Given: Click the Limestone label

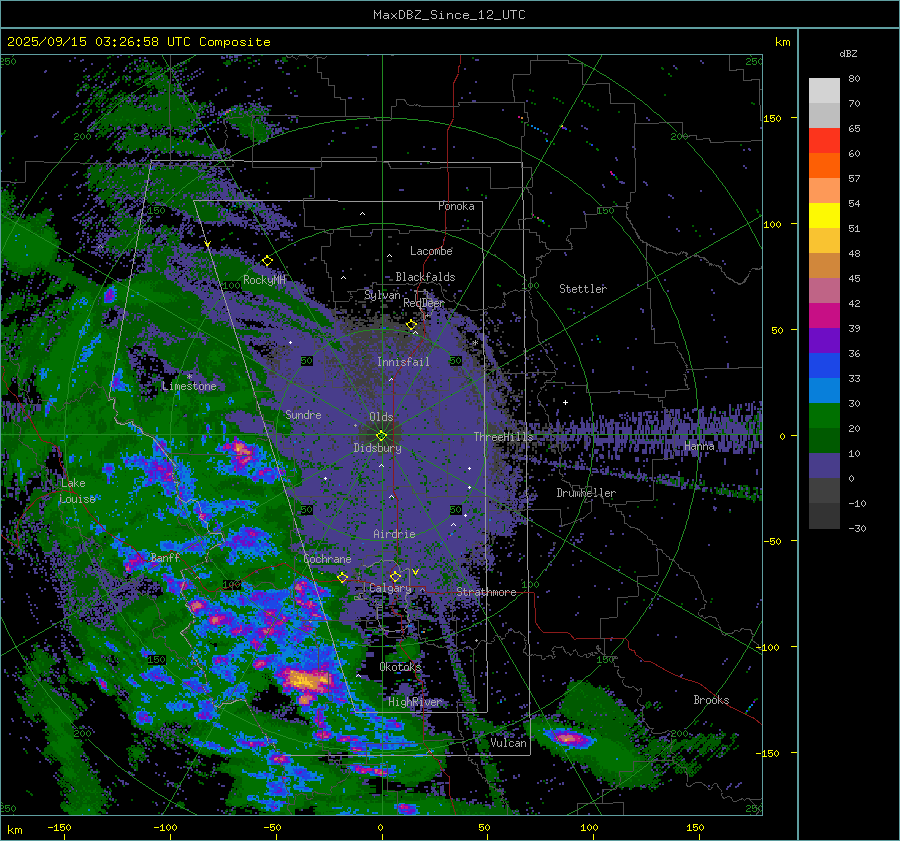Looking at the screenshot, I should point(189,386).
